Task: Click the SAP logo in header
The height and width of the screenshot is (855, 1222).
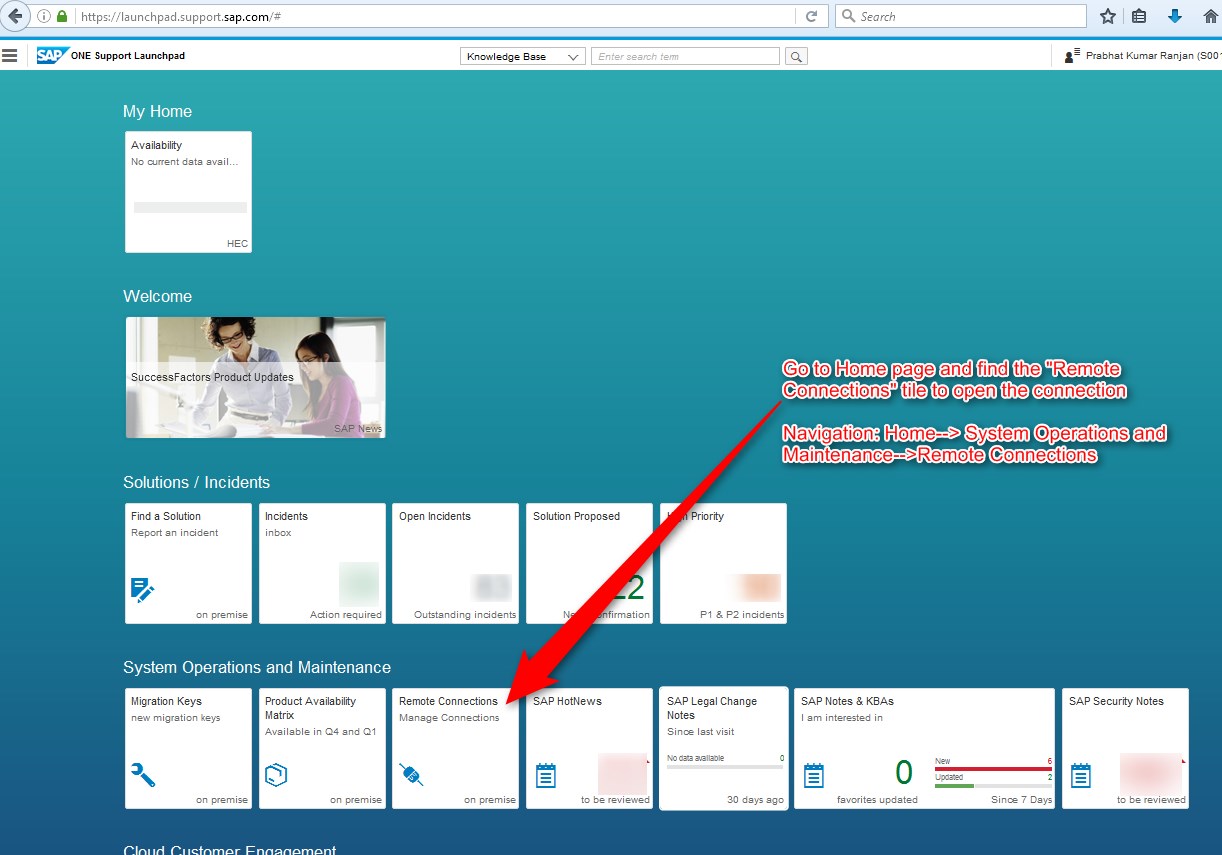Action: point(51,56)
